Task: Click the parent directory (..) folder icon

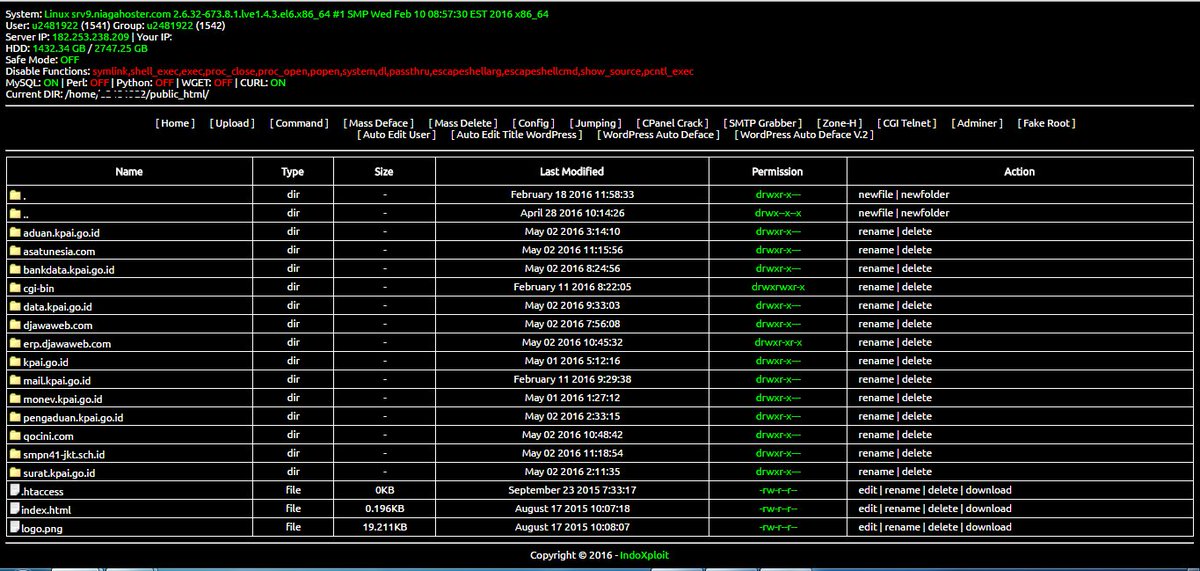Action: (x=15, y=214)
